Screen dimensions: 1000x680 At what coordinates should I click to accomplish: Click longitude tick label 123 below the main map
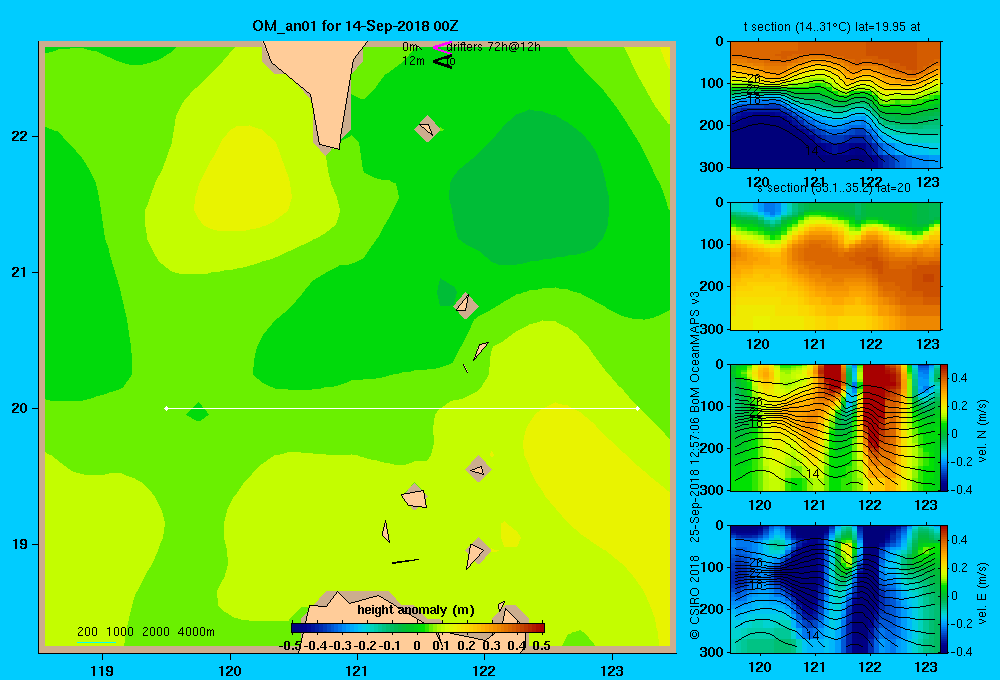click(612, 670)
